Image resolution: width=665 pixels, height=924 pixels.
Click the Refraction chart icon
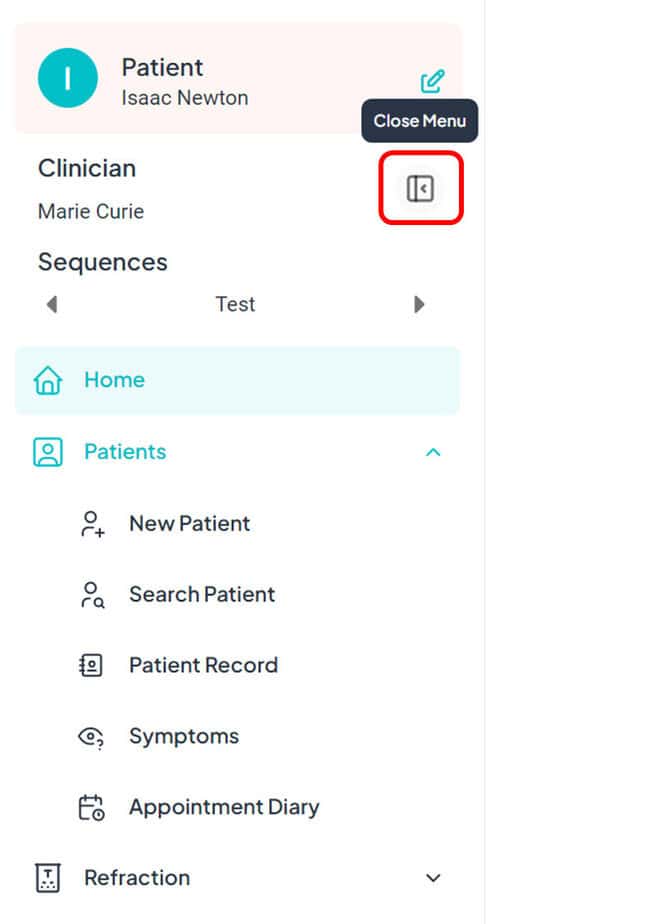(x=47, y=878)
